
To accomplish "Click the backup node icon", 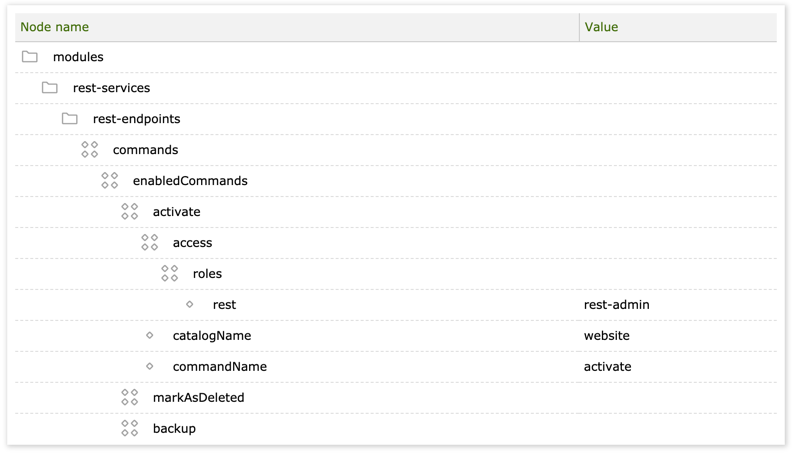I will (130, 429).
